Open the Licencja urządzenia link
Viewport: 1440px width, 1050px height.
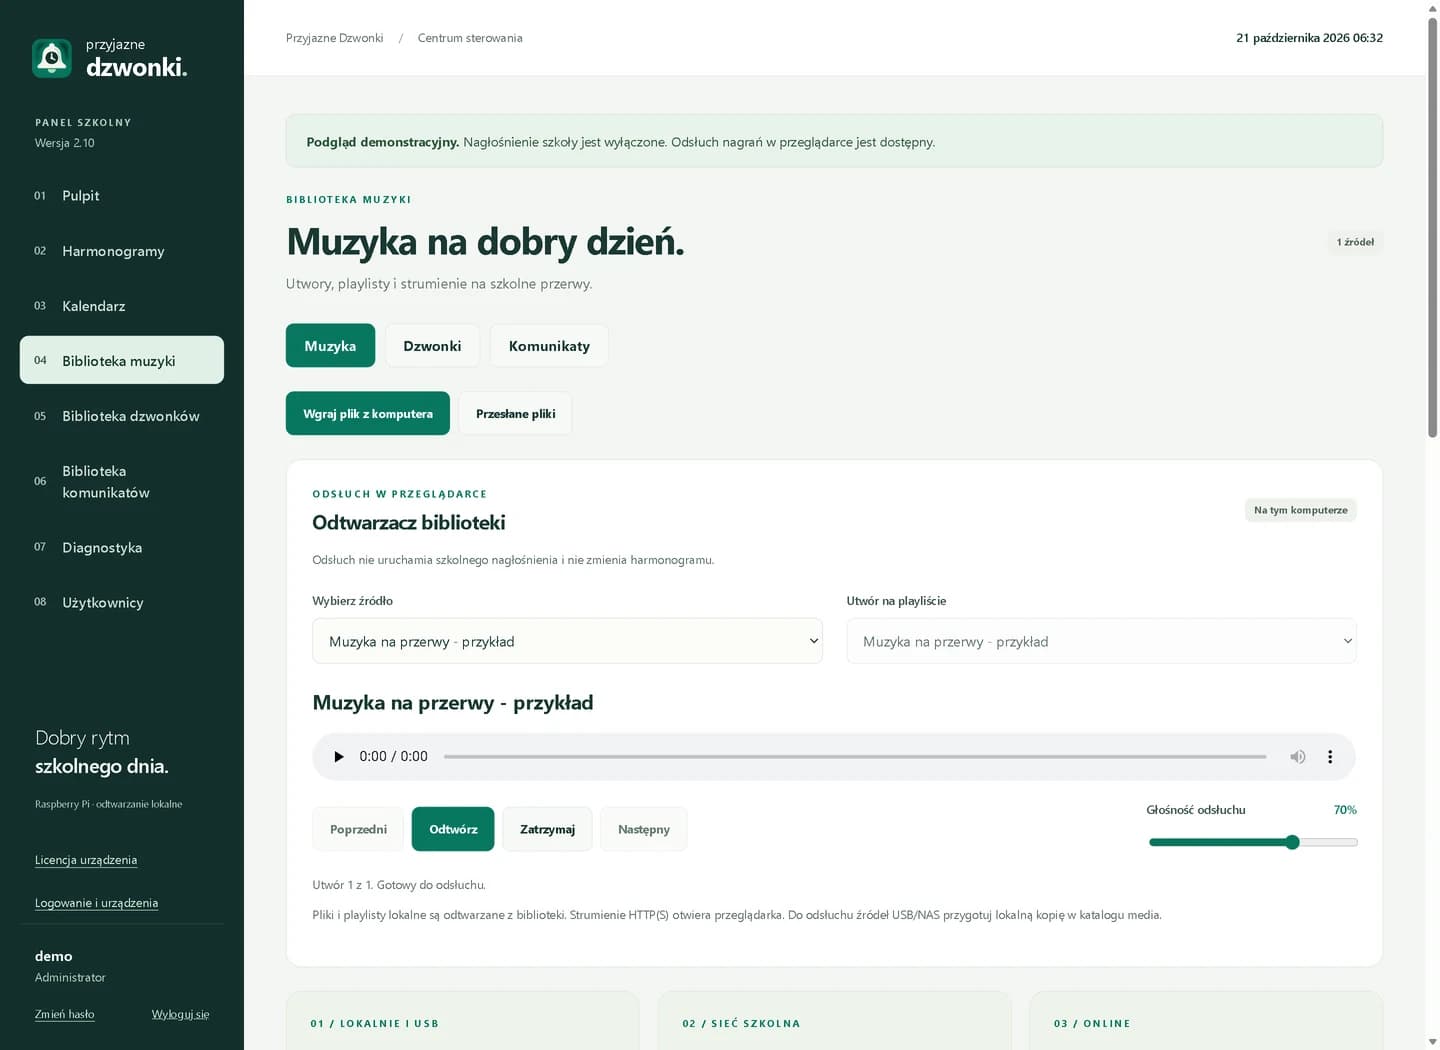[86, 860]
